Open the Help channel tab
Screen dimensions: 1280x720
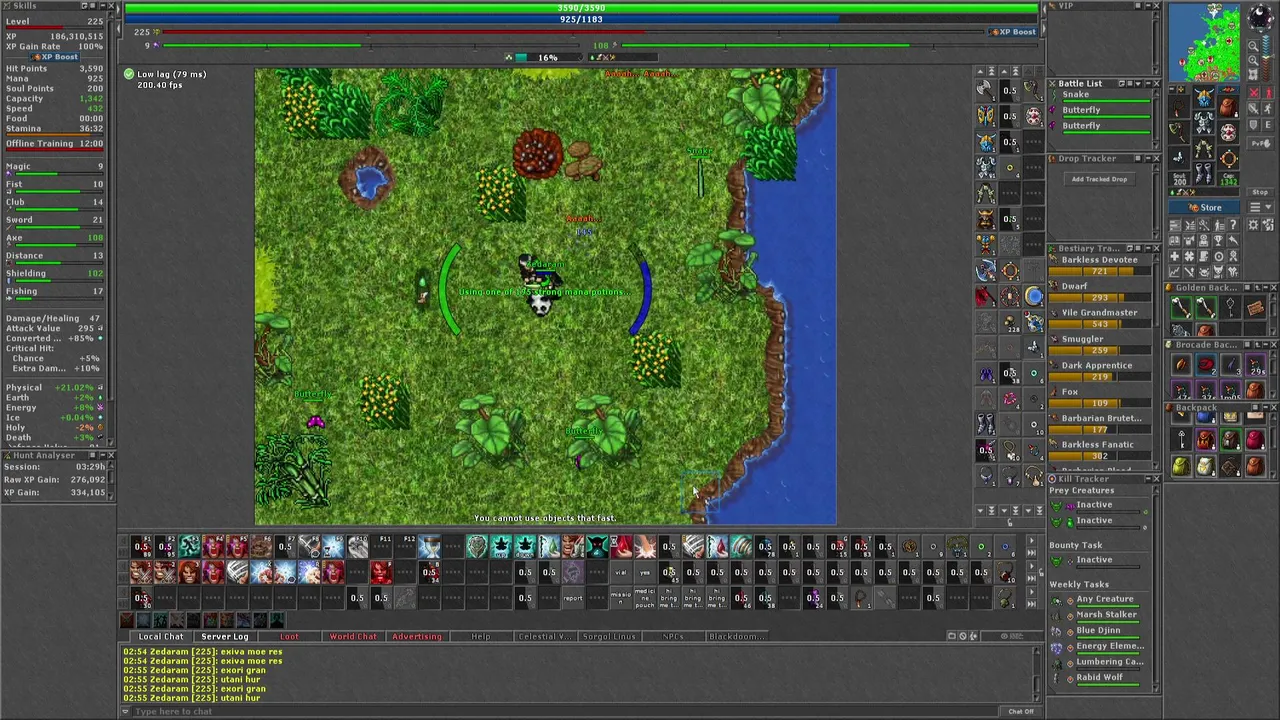tap(481, 636)
